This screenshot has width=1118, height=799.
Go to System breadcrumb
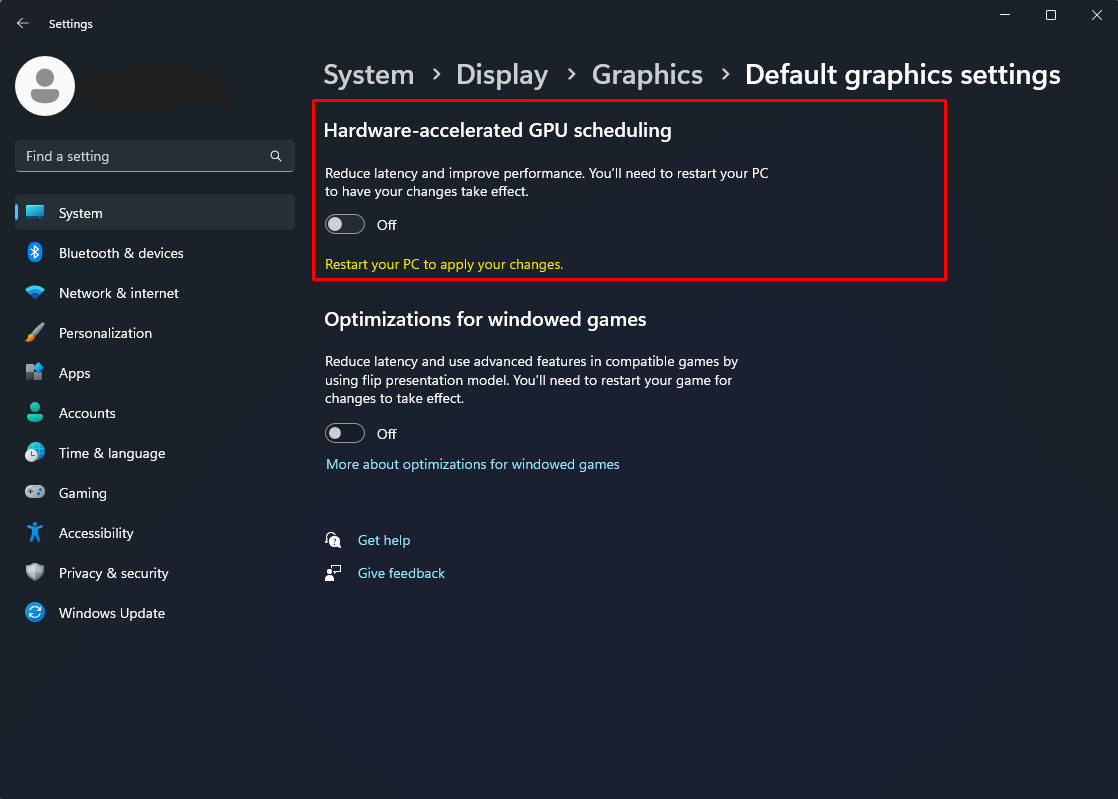(368, 75)
